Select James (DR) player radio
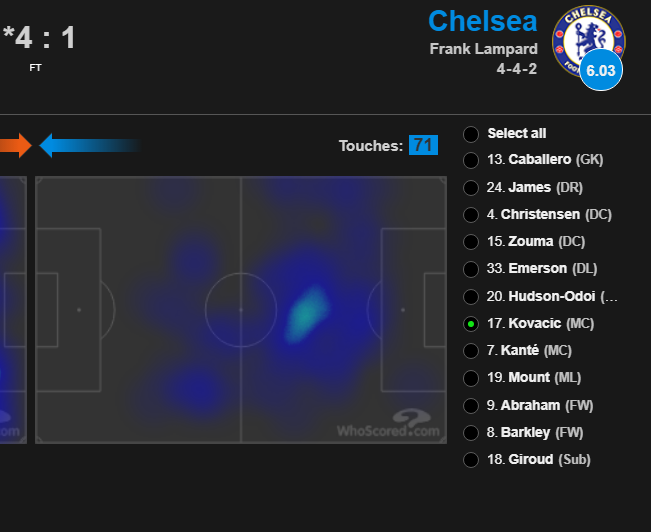Screen dimensions: 665x532 471,188
